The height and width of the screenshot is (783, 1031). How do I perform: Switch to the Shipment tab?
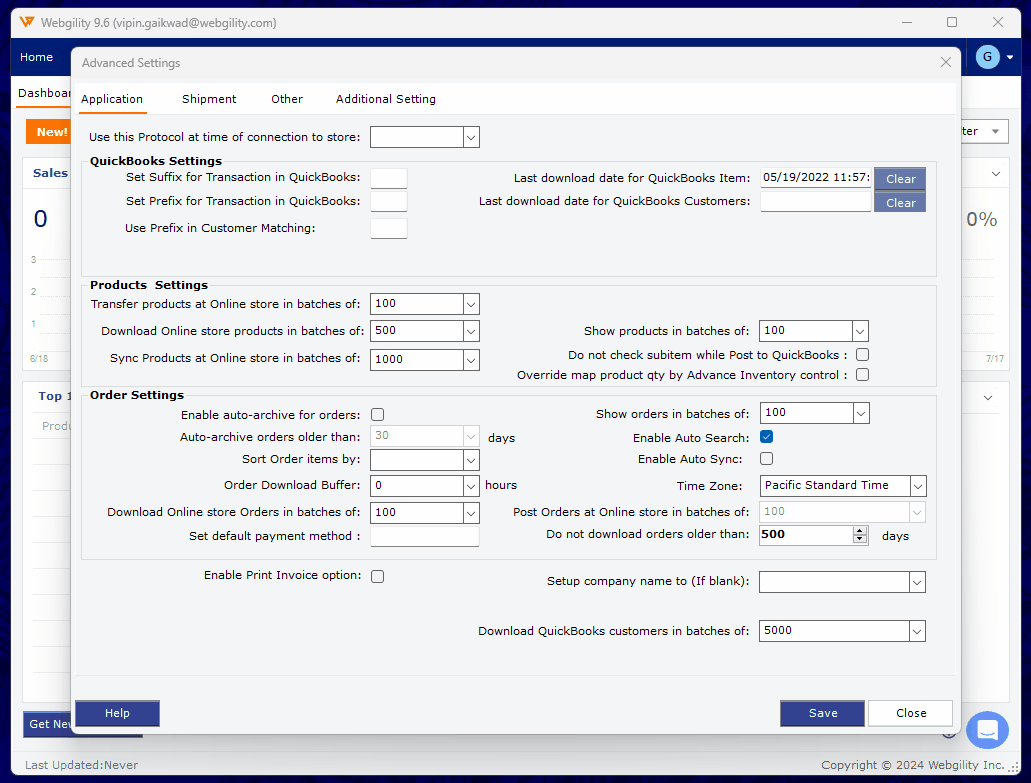pyautogui.click(x=209, y=99)
